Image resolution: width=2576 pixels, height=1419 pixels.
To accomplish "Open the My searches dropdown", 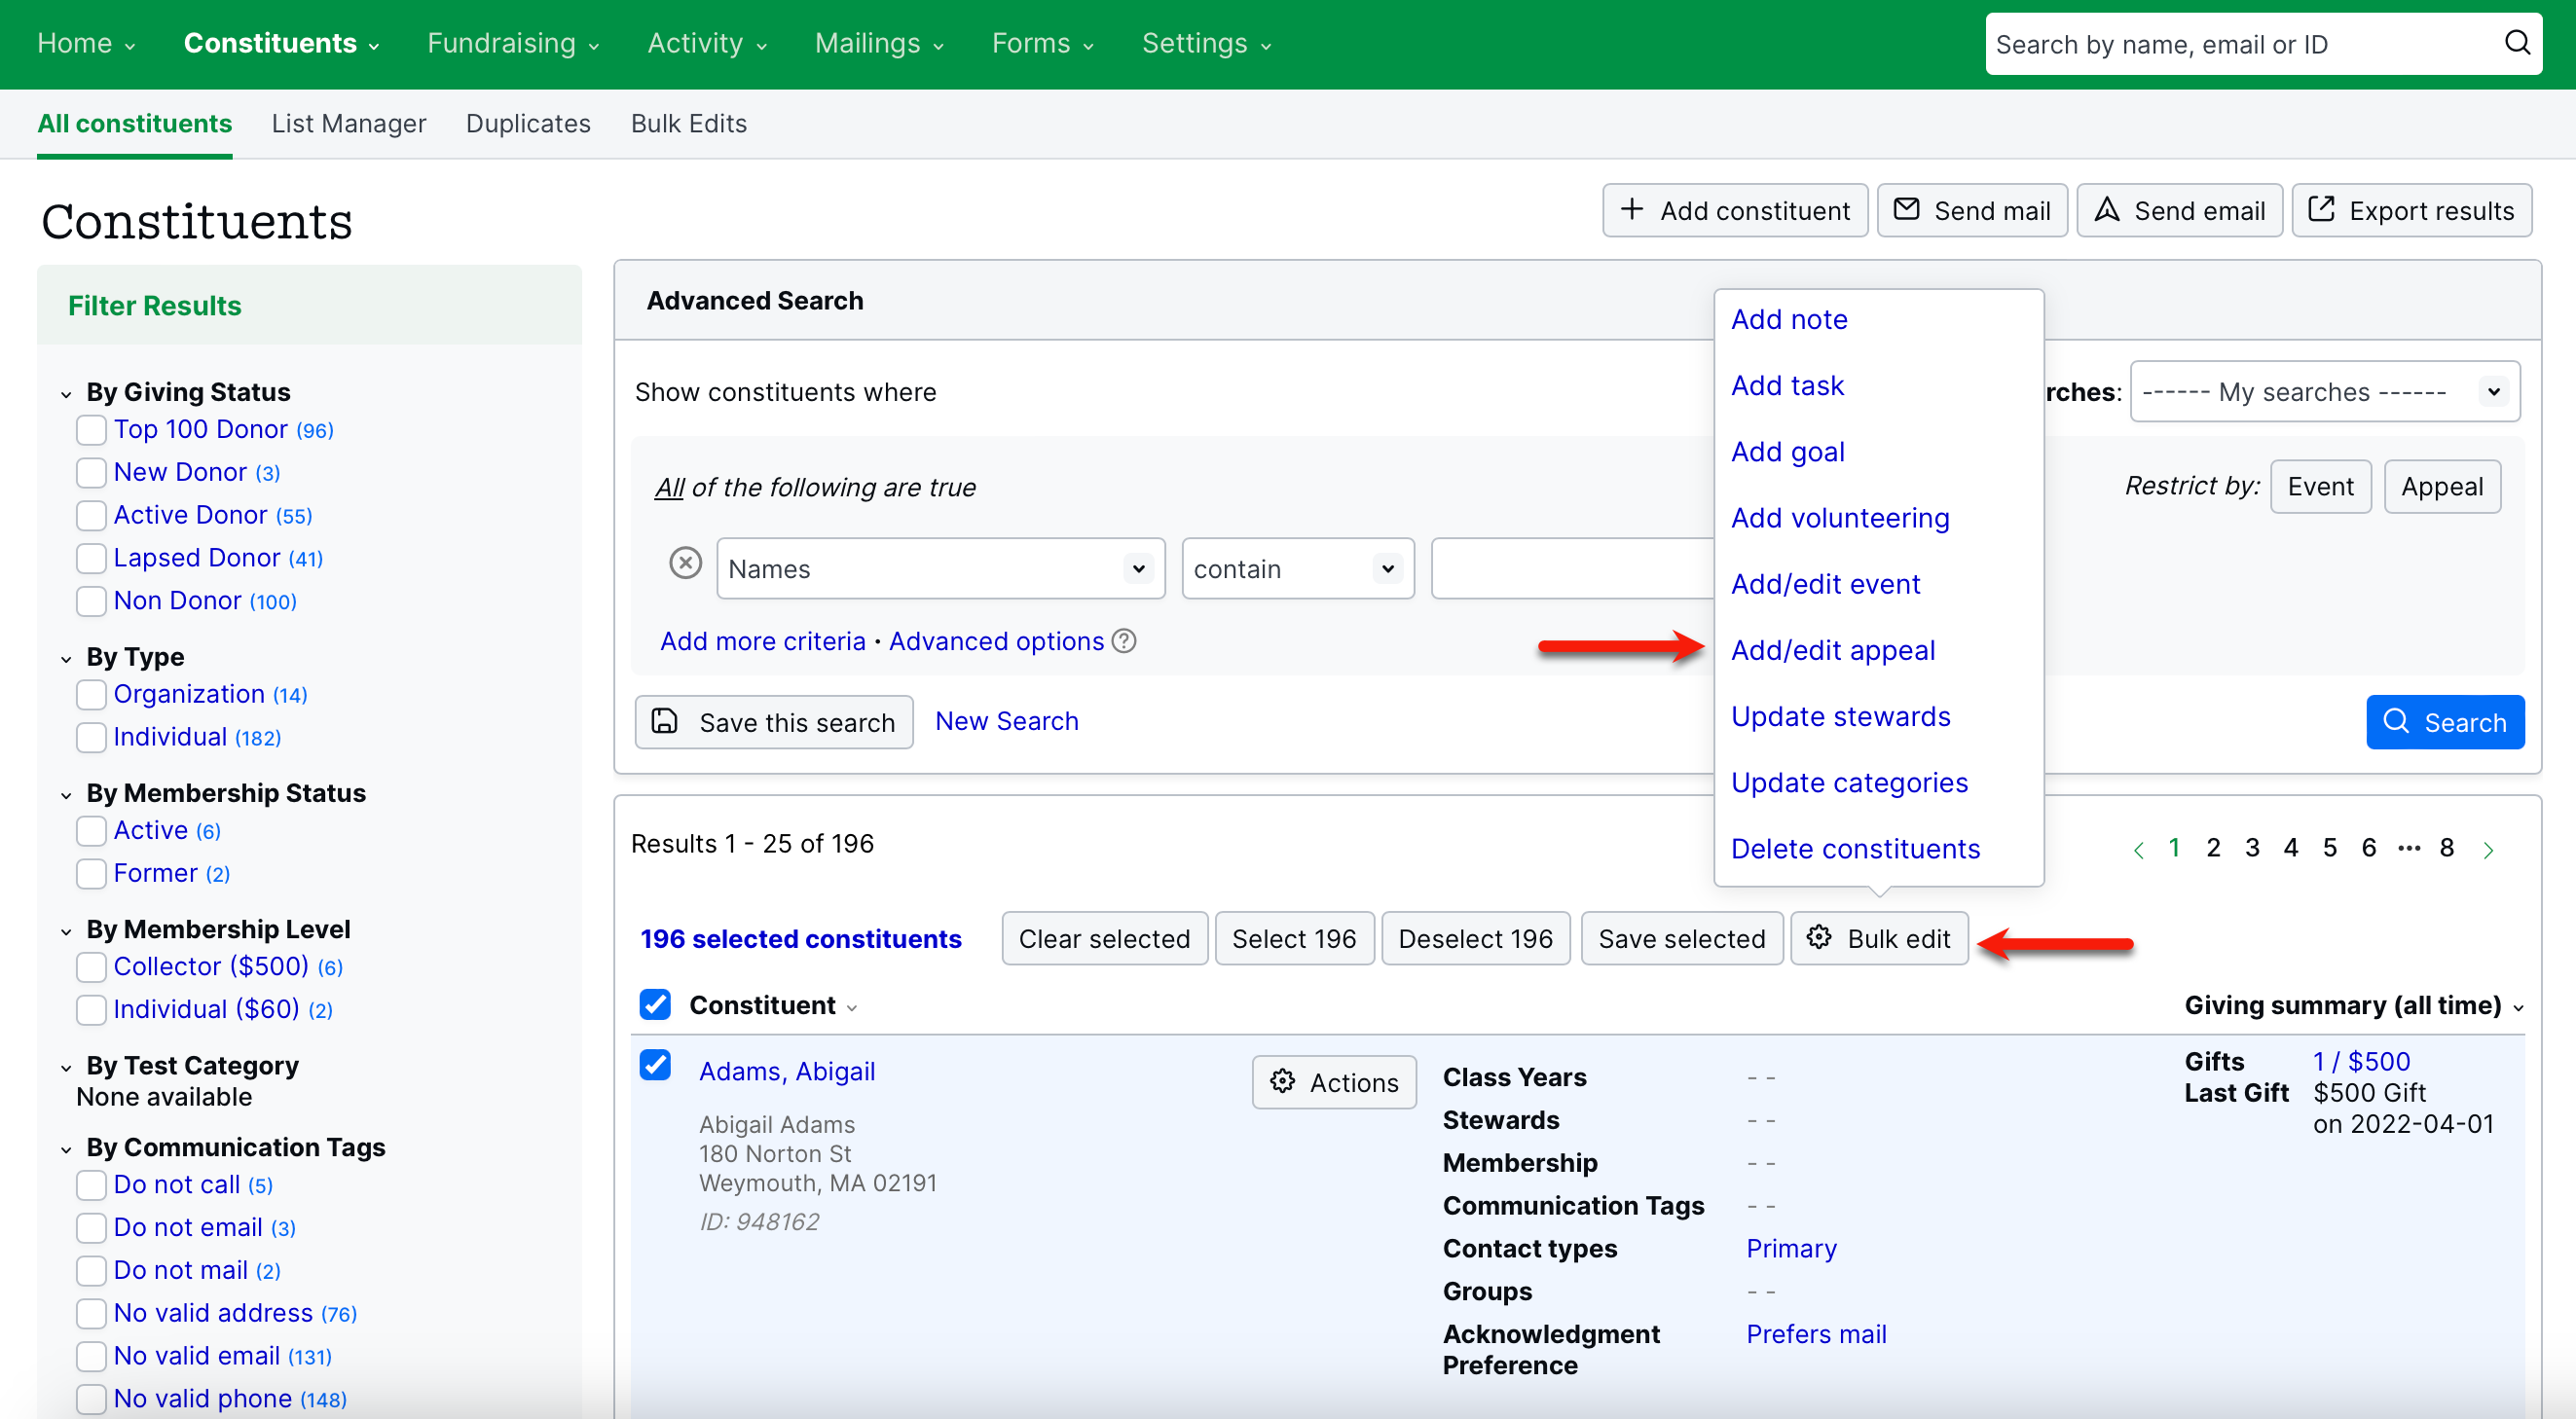I will 2323,392.
